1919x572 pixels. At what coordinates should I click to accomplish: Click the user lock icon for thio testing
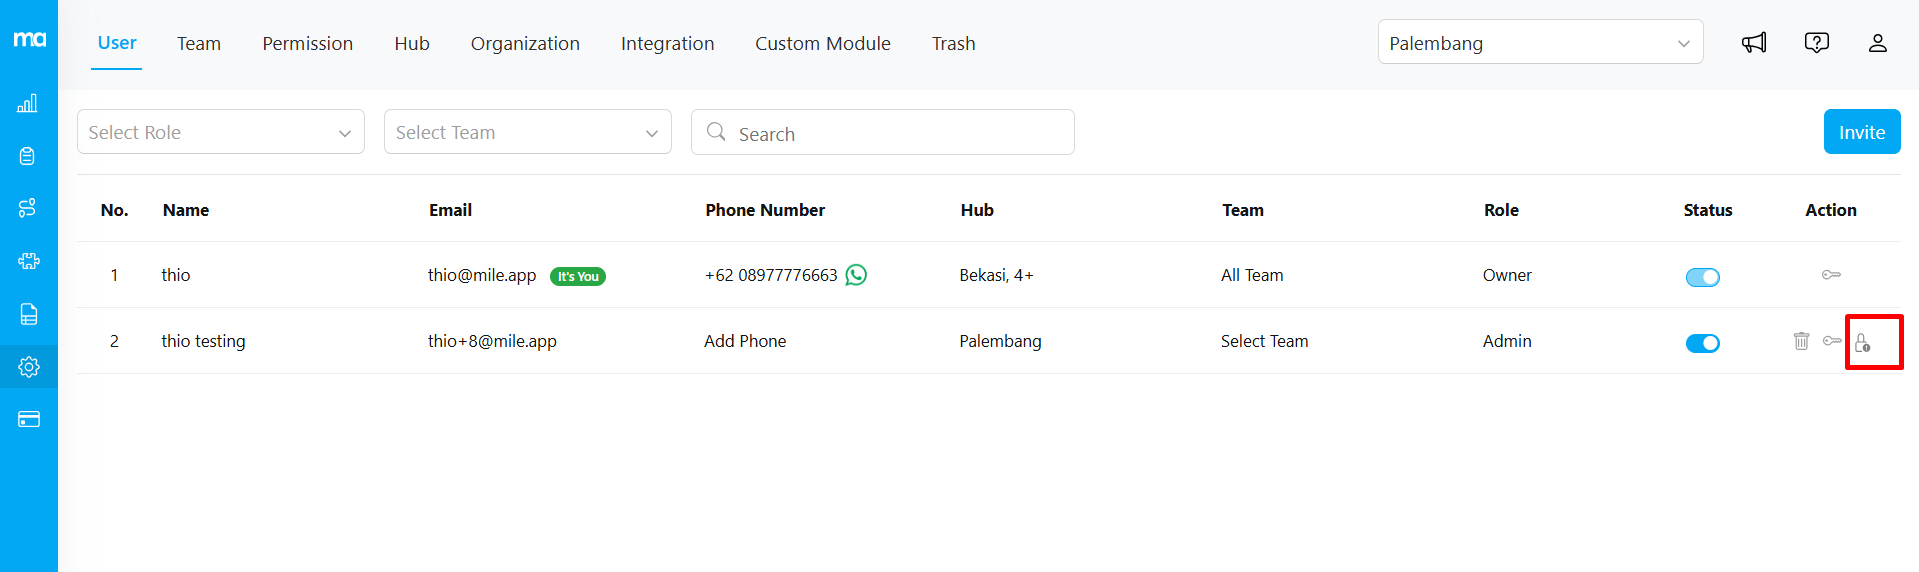(1862, 343)
